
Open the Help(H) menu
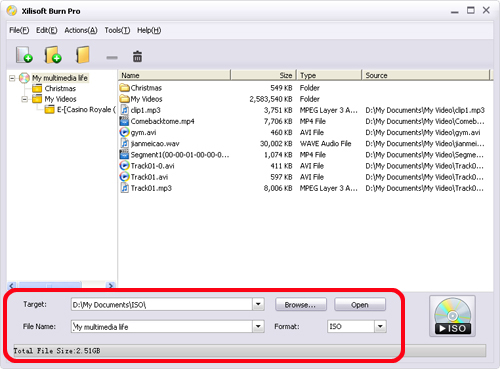click(149, 30)
